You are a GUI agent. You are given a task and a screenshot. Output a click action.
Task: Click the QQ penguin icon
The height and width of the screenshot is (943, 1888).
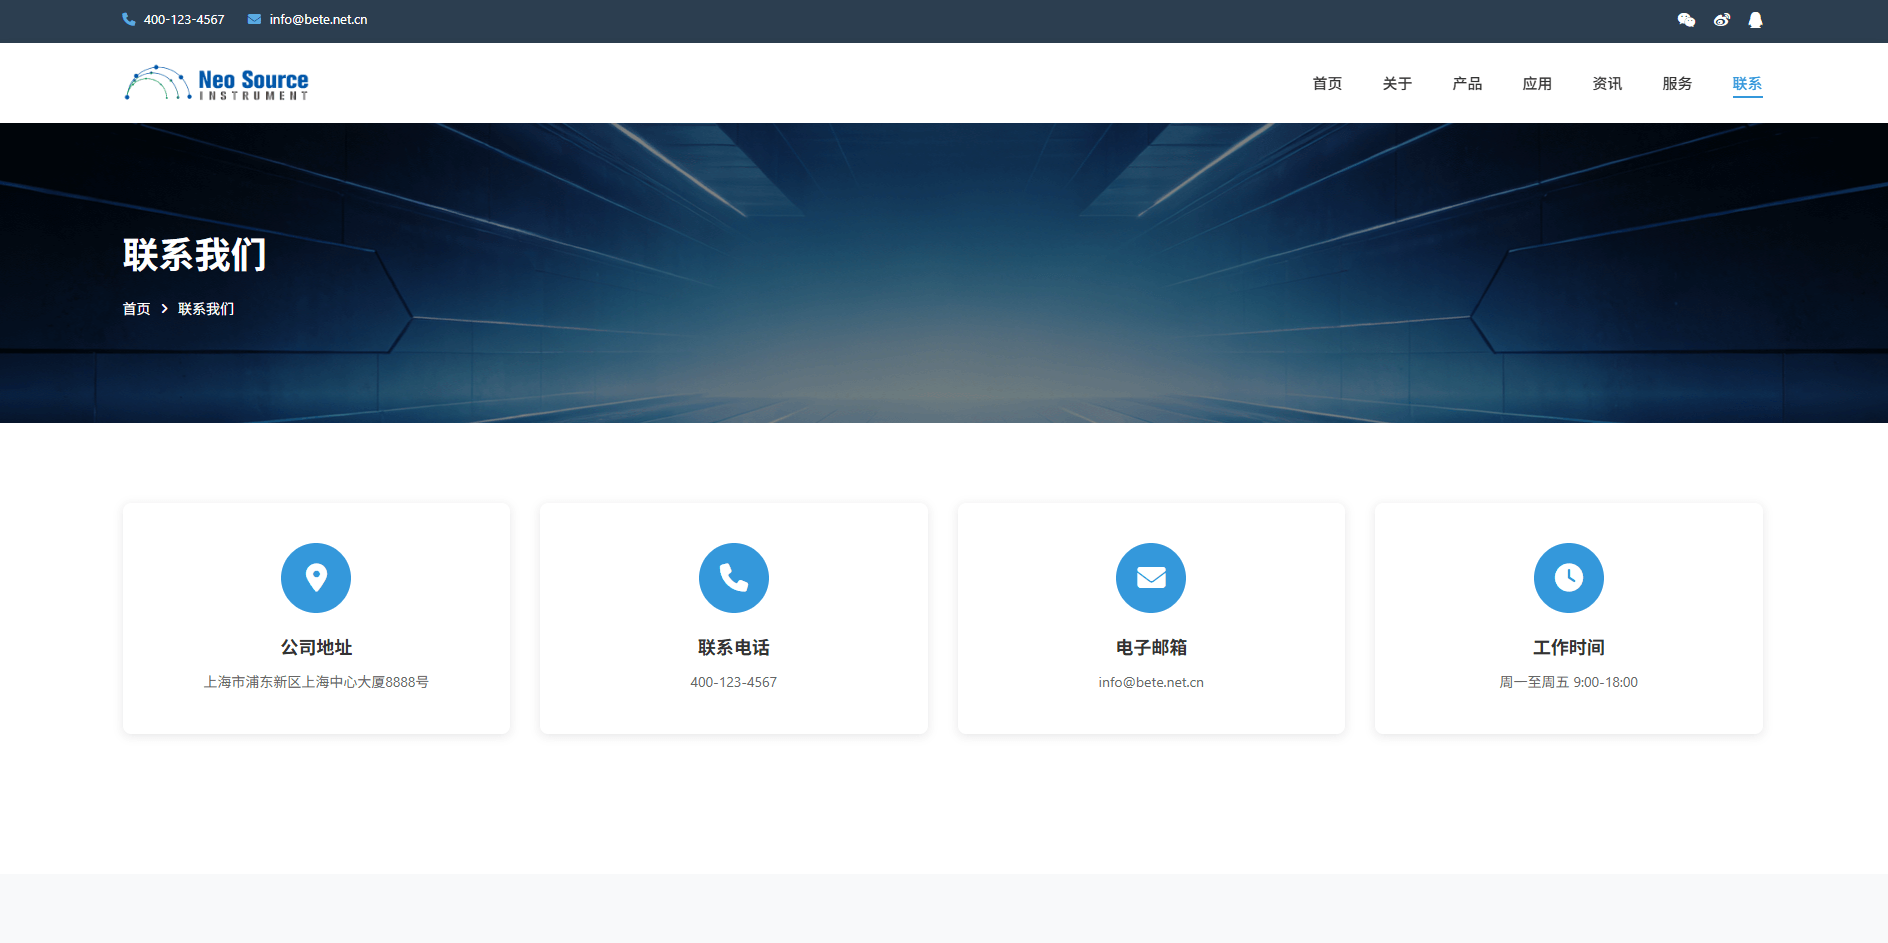1755,20
